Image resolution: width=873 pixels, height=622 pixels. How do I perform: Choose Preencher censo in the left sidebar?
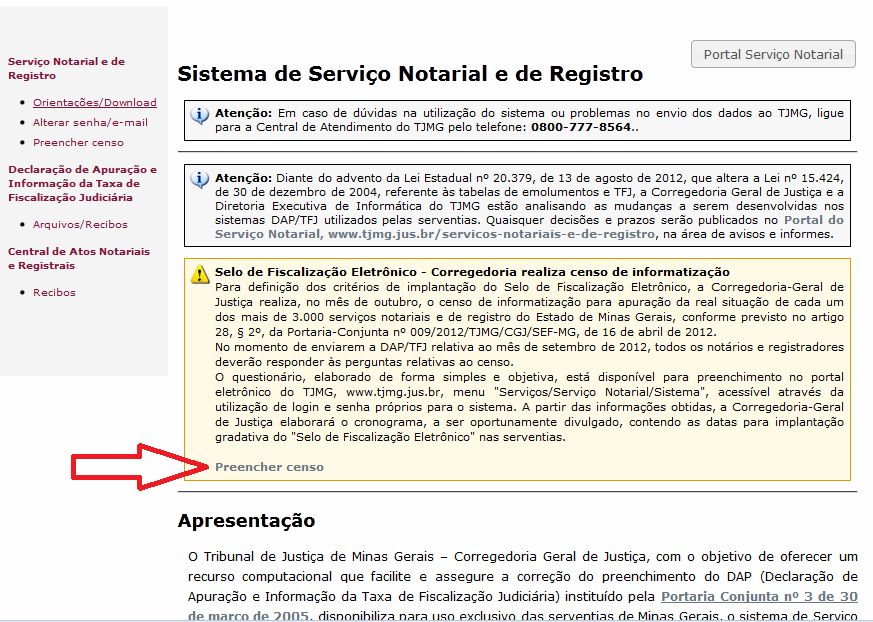[78, 143]
